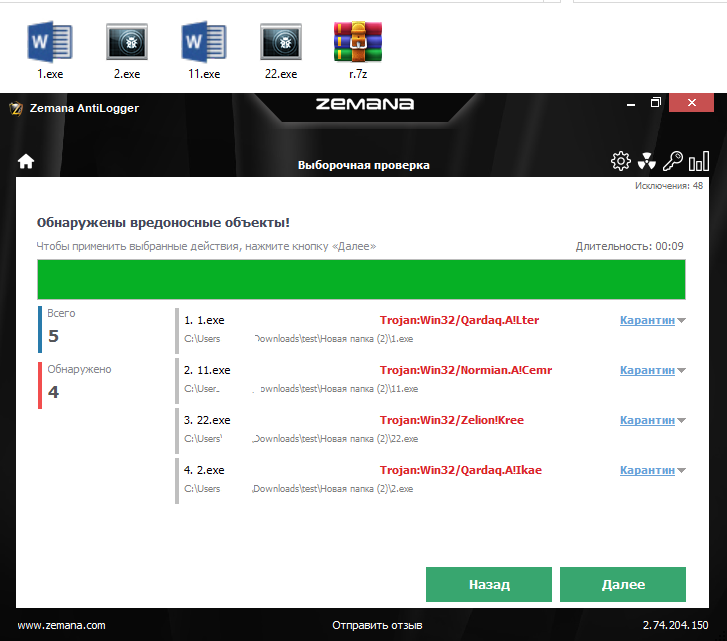
Task: Close the Zemana AntiLogger window
Action: point(691,102)
